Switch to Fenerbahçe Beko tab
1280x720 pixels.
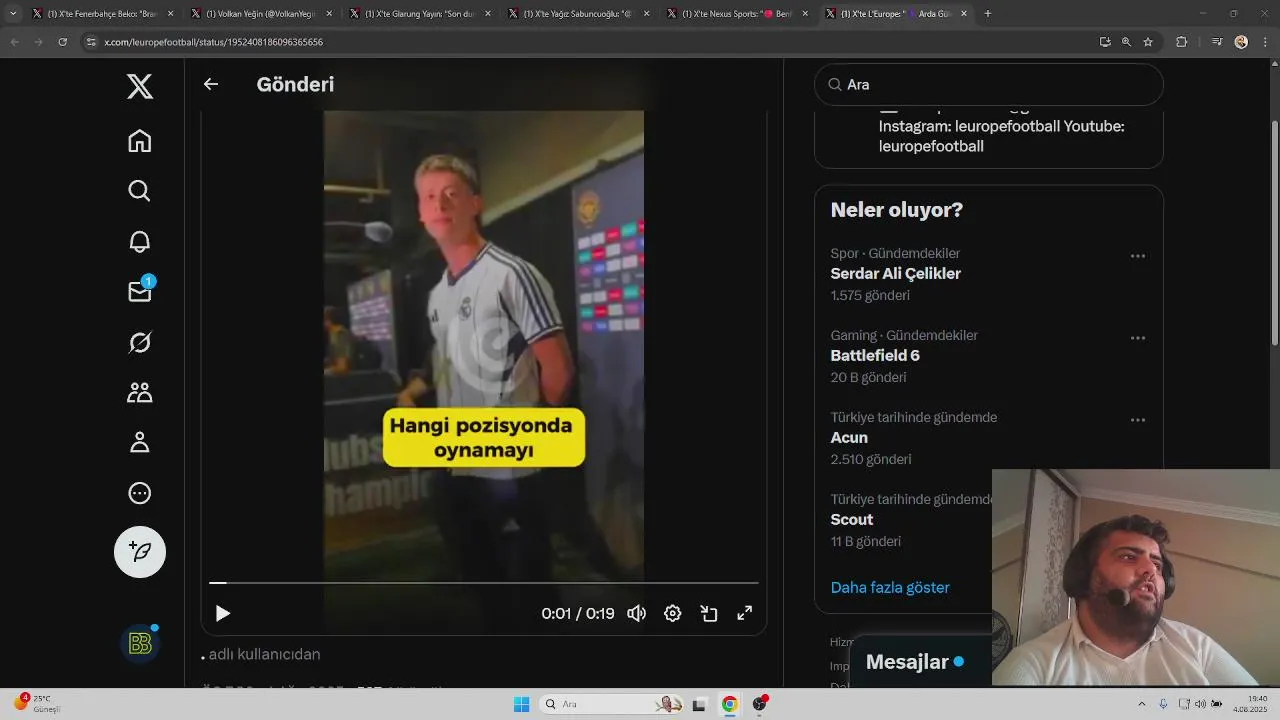103,14
